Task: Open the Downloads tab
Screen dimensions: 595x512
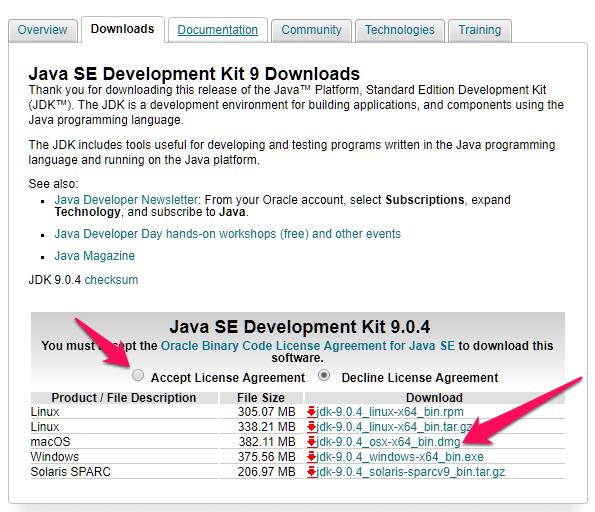Action: [x=123, y=29]
